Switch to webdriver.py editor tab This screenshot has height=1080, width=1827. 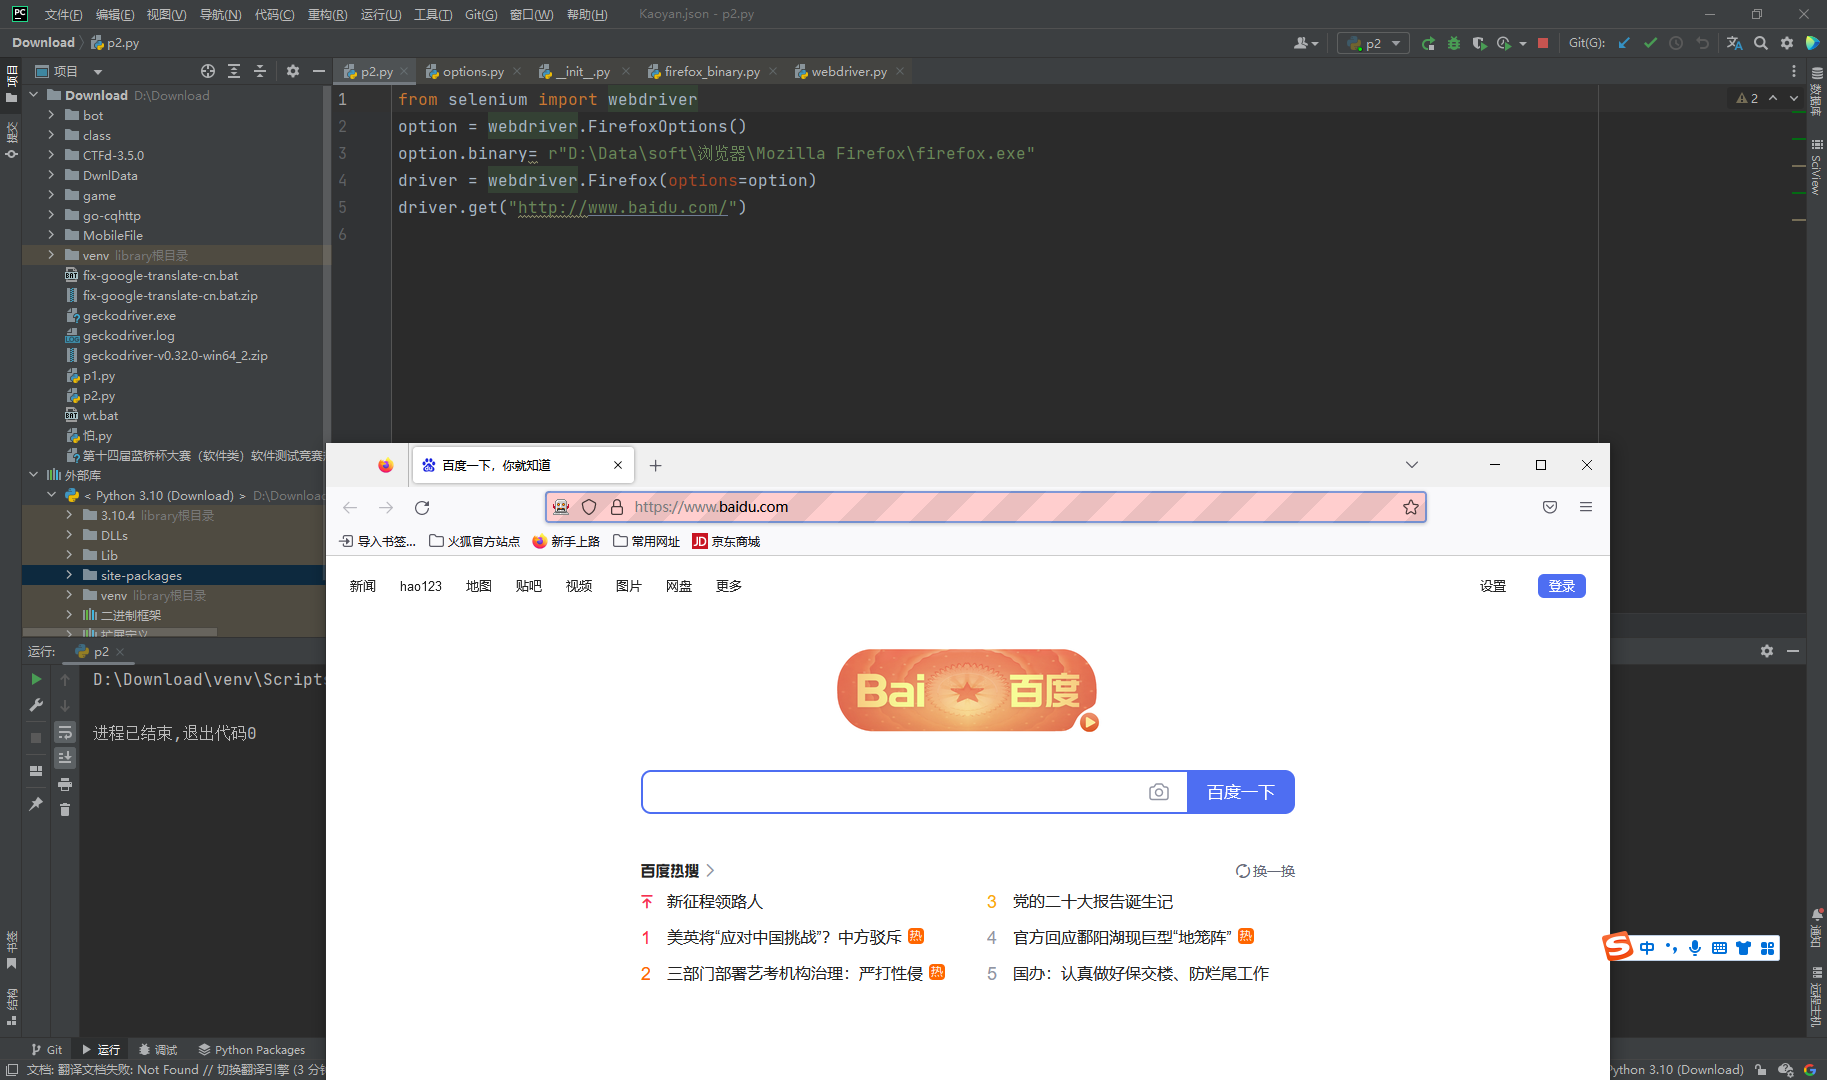point(849,71)
